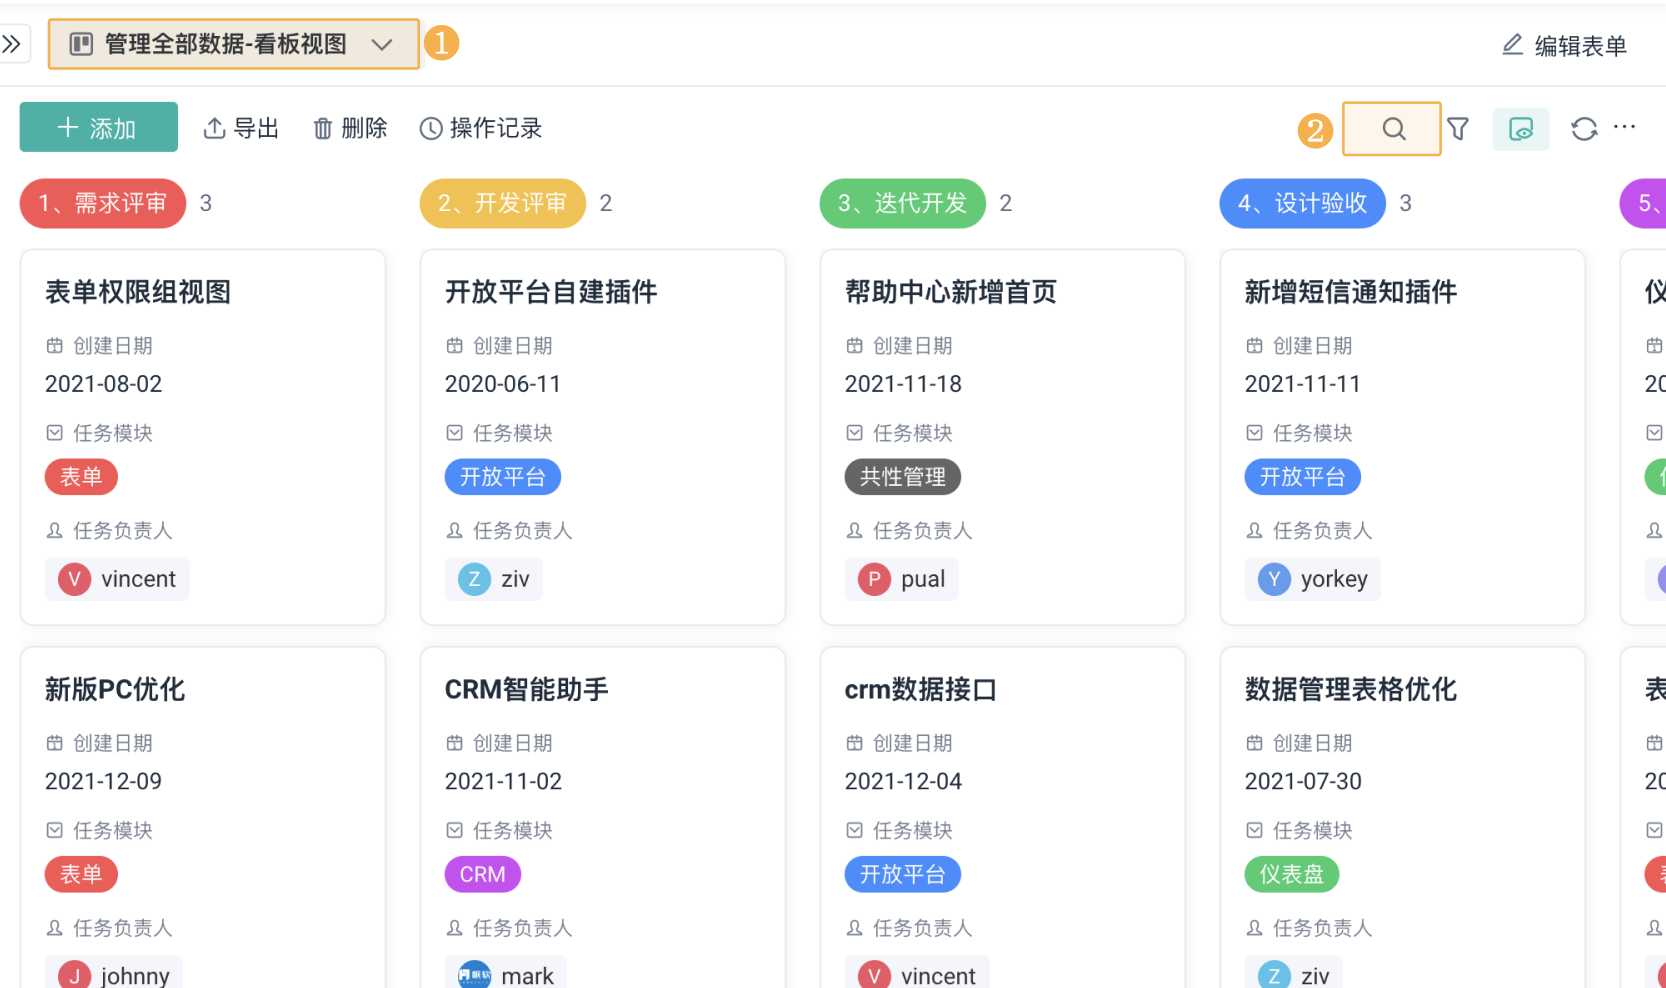Select the 2、开发评审 column header
The height and width of the screenshot is (988, 1666).
pos(503,204)
